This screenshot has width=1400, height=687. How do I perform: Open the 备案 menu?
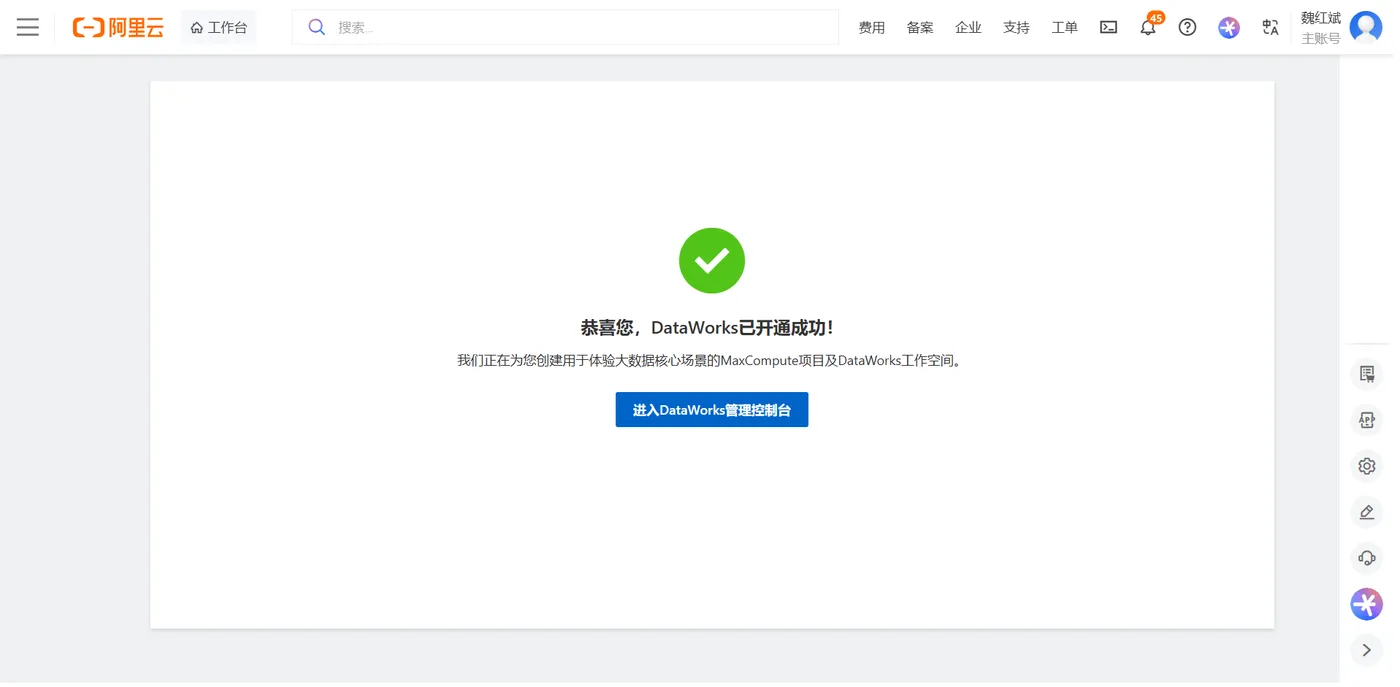click(x=920, y=27)
